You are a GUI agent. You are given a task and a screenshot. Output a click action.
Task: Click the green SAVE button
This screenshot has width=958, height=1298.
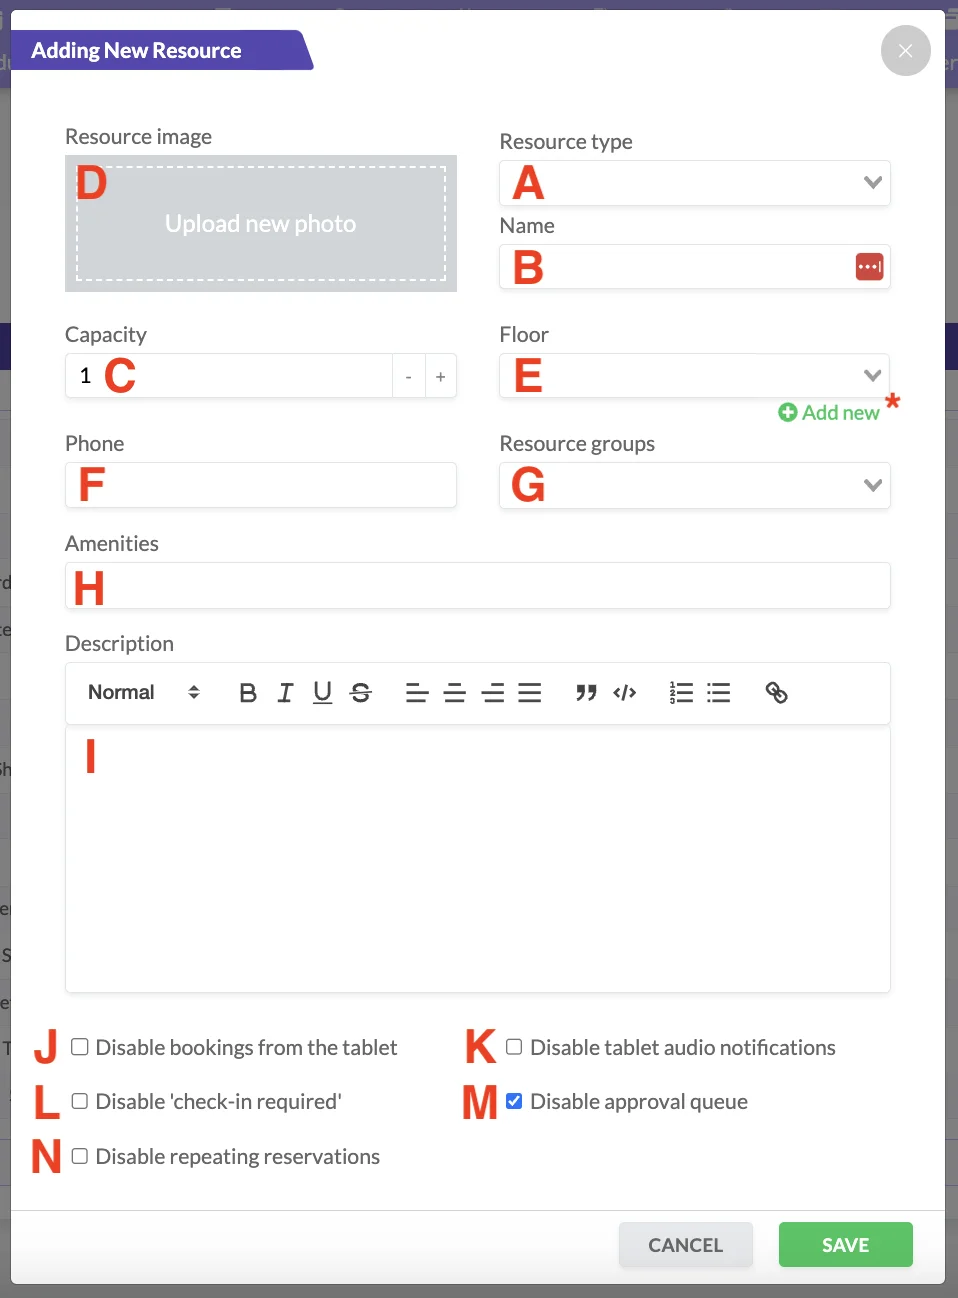[845, 1245]
